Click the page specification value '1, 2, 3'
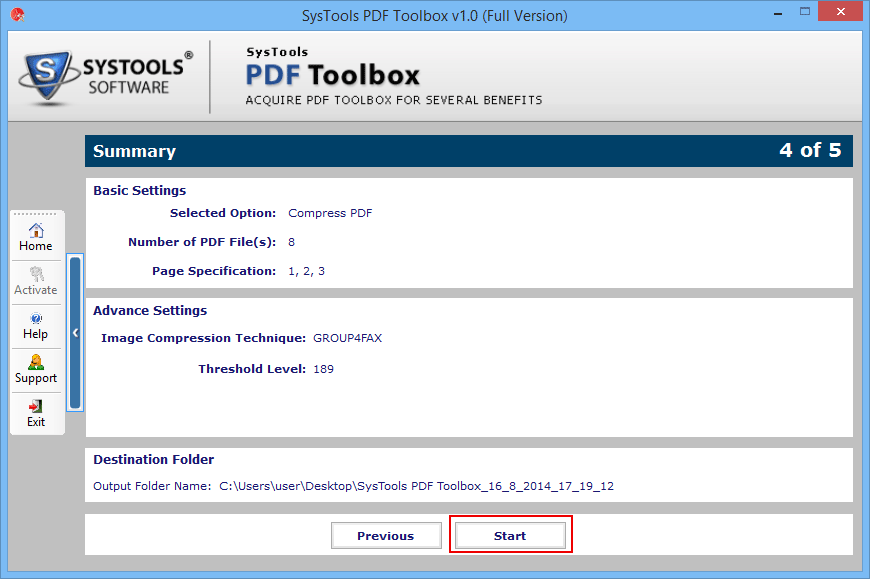The image size is (870, 579). (x=306, y=271)
